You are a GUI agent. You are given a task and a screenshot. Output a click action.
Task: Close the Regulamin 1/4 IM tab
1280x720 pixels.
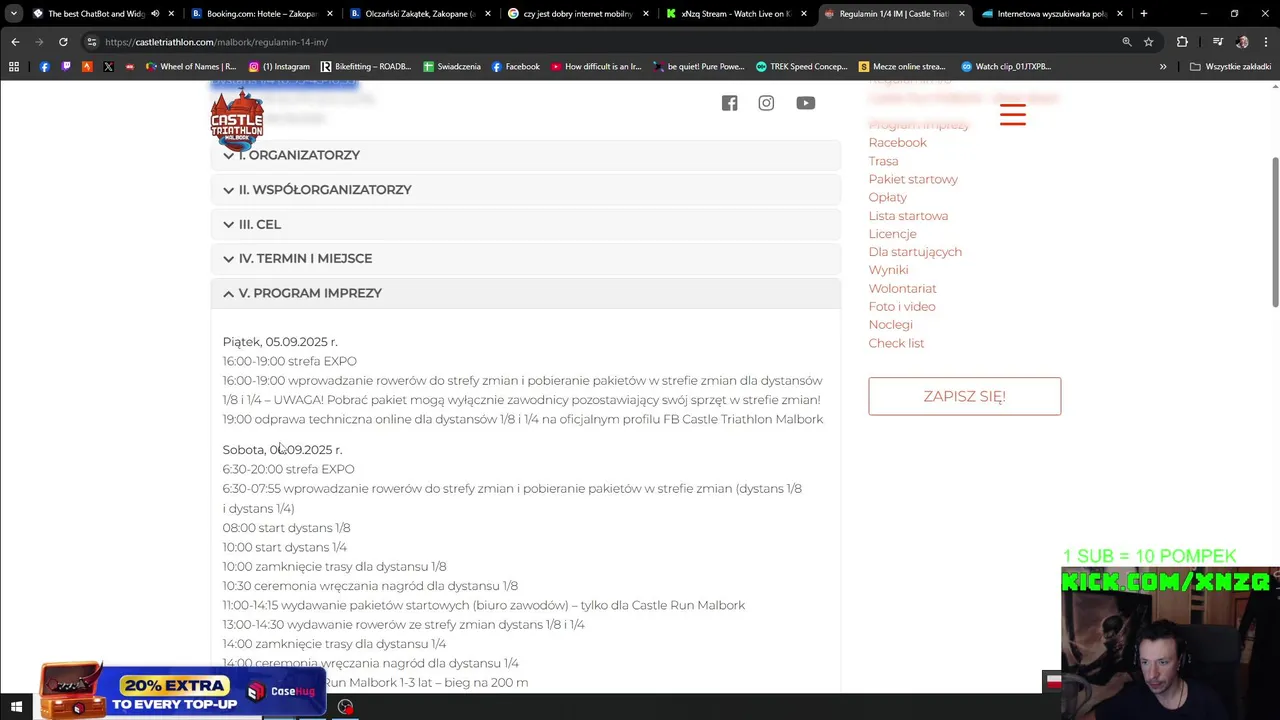tap(962, 14)
